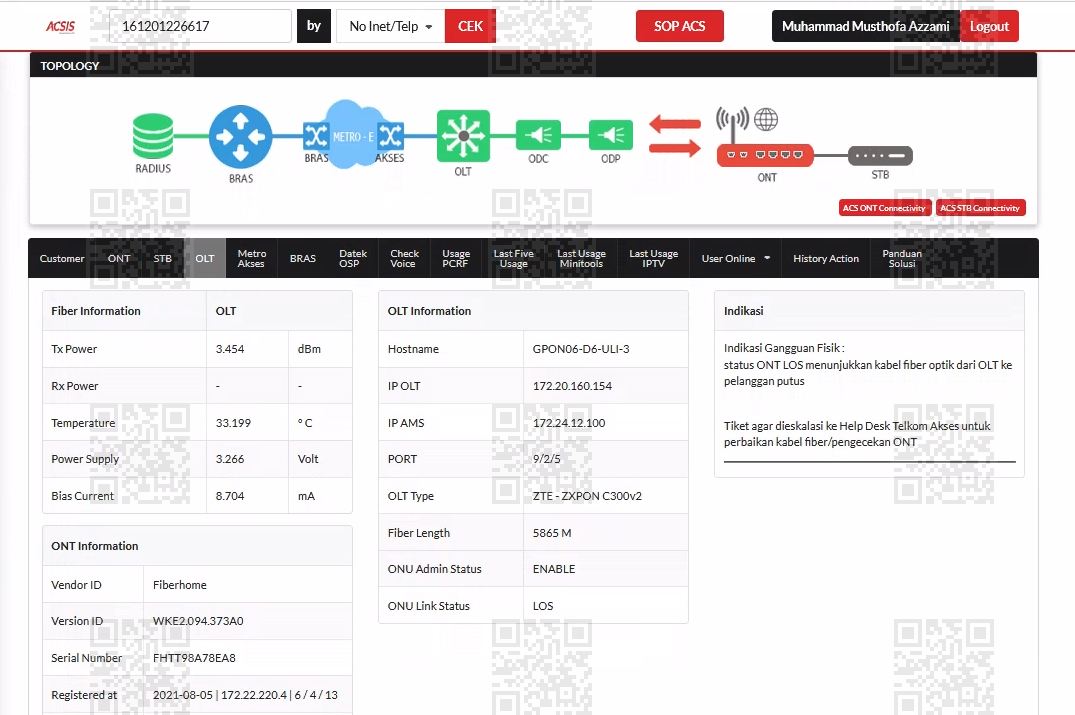Open the Datek OSP tab
The width and height of the screenshot is (1075, 715).
pos(352,258)
